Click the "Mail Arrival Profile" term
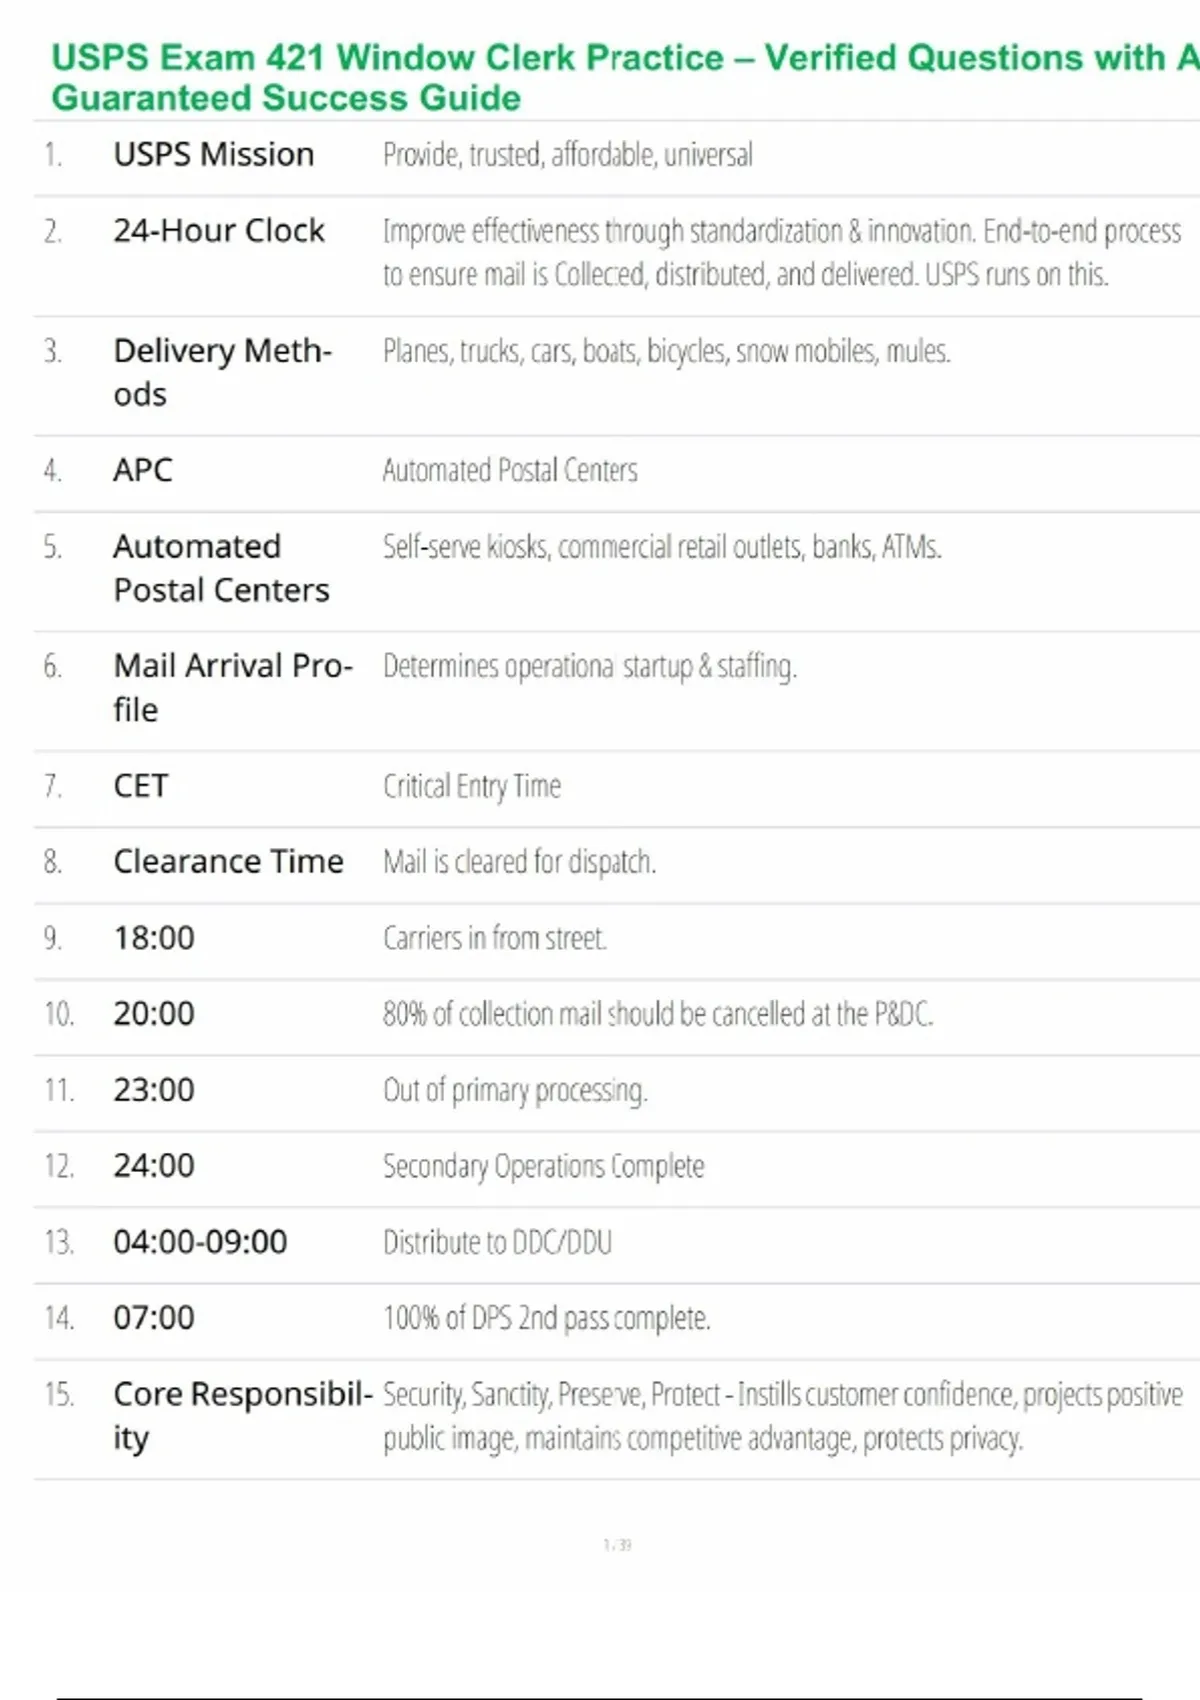Viewport: 1200px width, 1700px height. [x=232, y=687]
